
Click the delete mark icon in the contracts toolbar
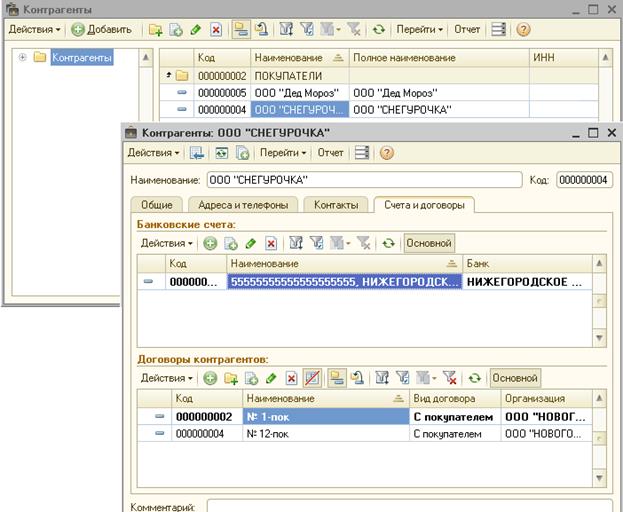tap(291, 379)
